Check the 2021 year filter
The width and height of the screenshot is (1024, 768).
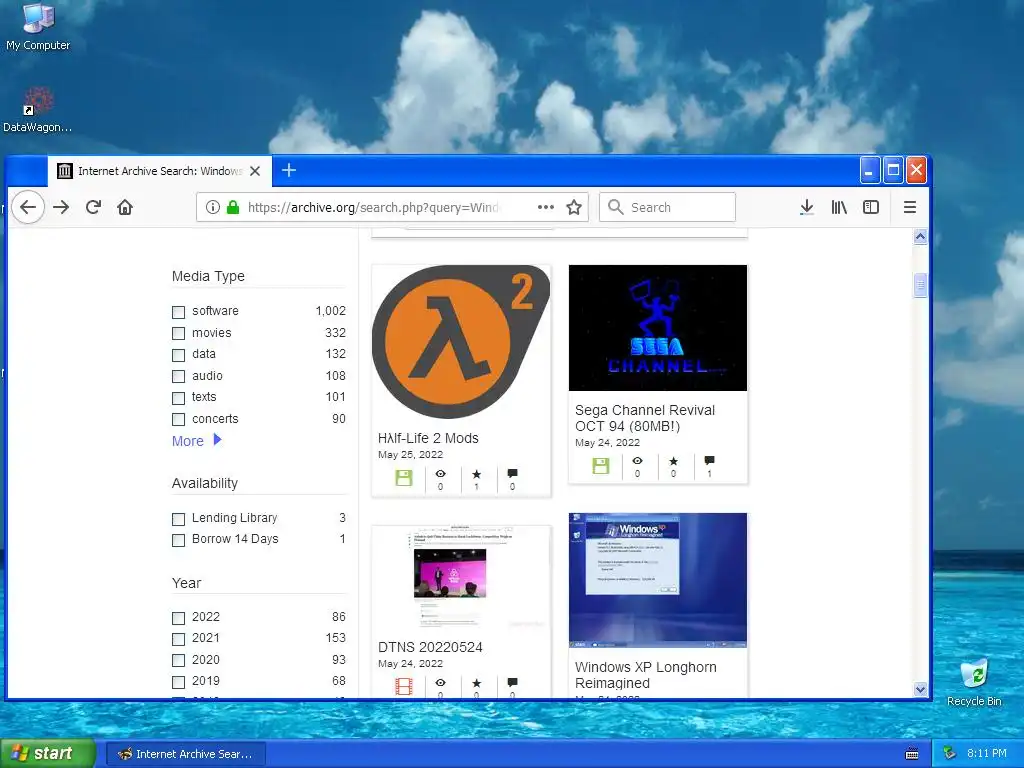(178, 639)
